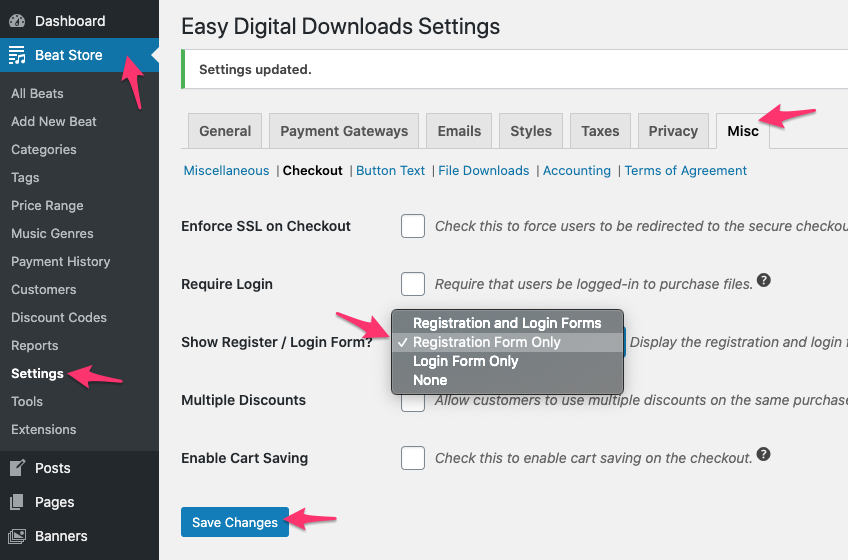The image size is (848, 560).
Task: Check the Enable Cart Saving box
Action: (413, 458)
